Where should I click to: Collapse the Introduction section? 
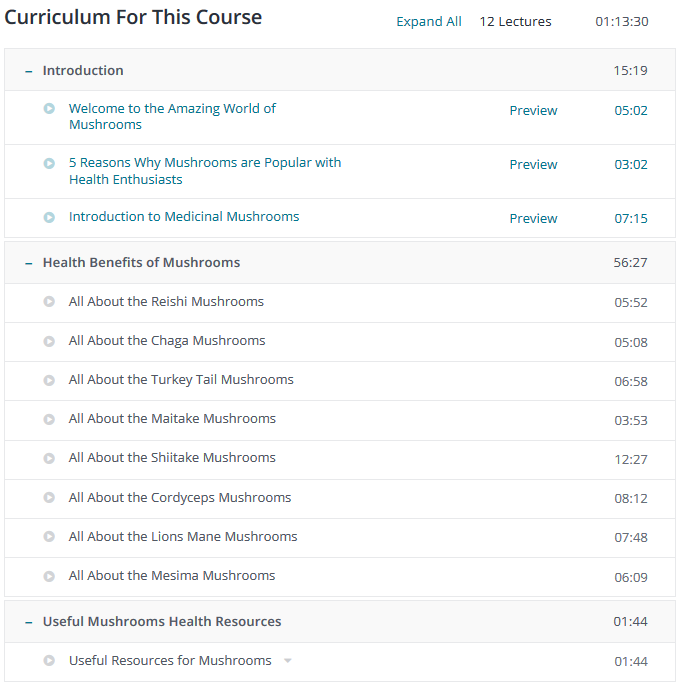(28, 71)
